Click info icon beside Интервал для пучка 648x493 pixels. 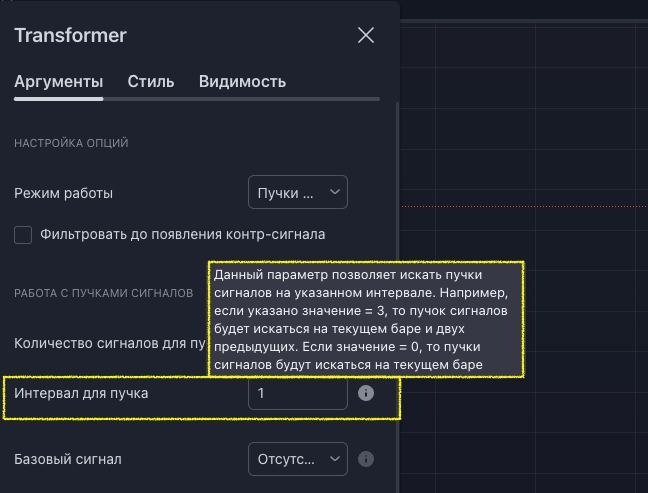coord(366,393)
